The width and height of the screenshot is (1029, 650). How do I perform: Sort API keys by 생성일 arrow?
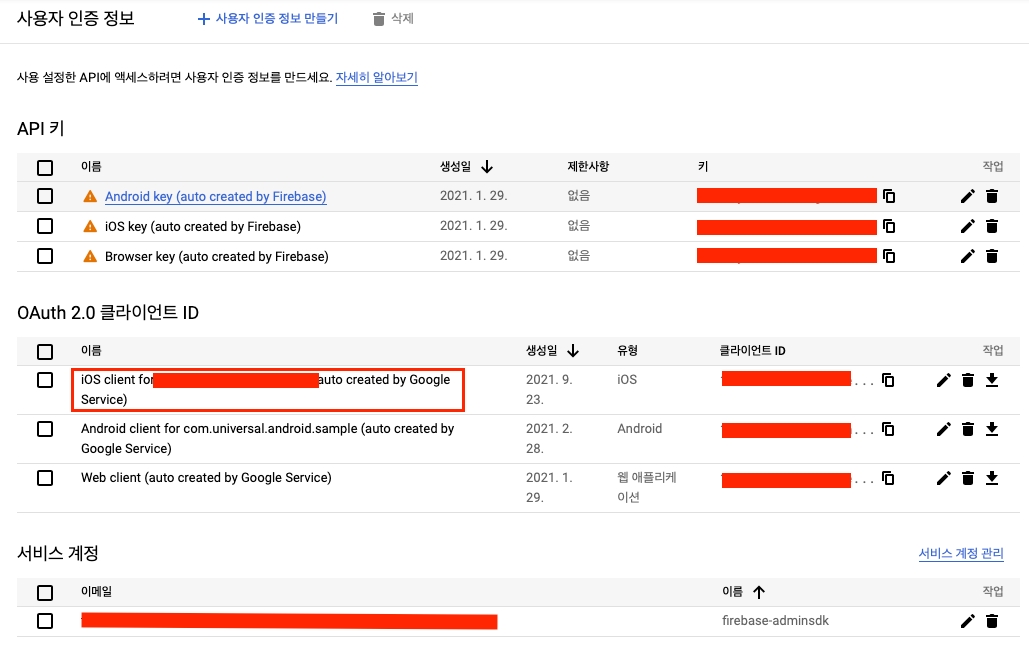487,167
